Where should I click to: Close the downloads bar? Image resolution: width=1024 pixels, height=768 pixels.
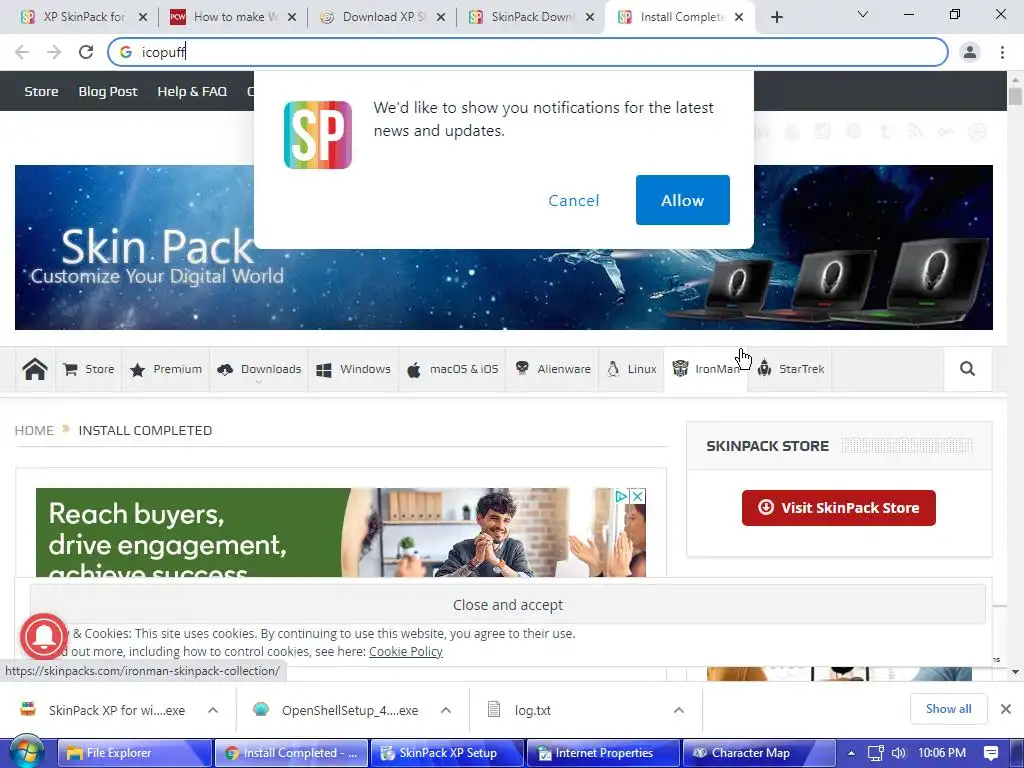[1006, 709]
